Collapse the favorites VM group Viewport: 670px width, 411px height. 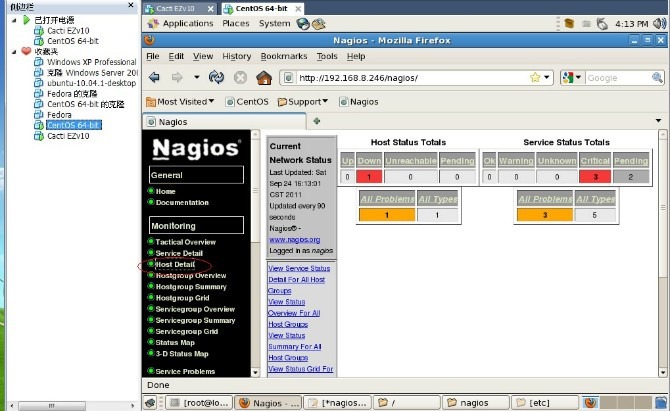point(14,52)
